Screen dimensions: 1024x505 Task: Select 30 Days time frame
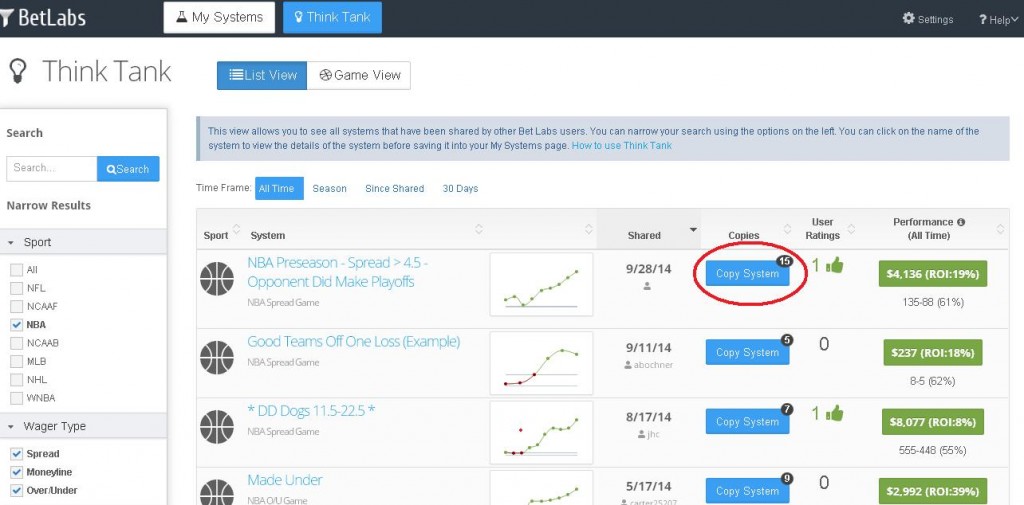(460, 188)
